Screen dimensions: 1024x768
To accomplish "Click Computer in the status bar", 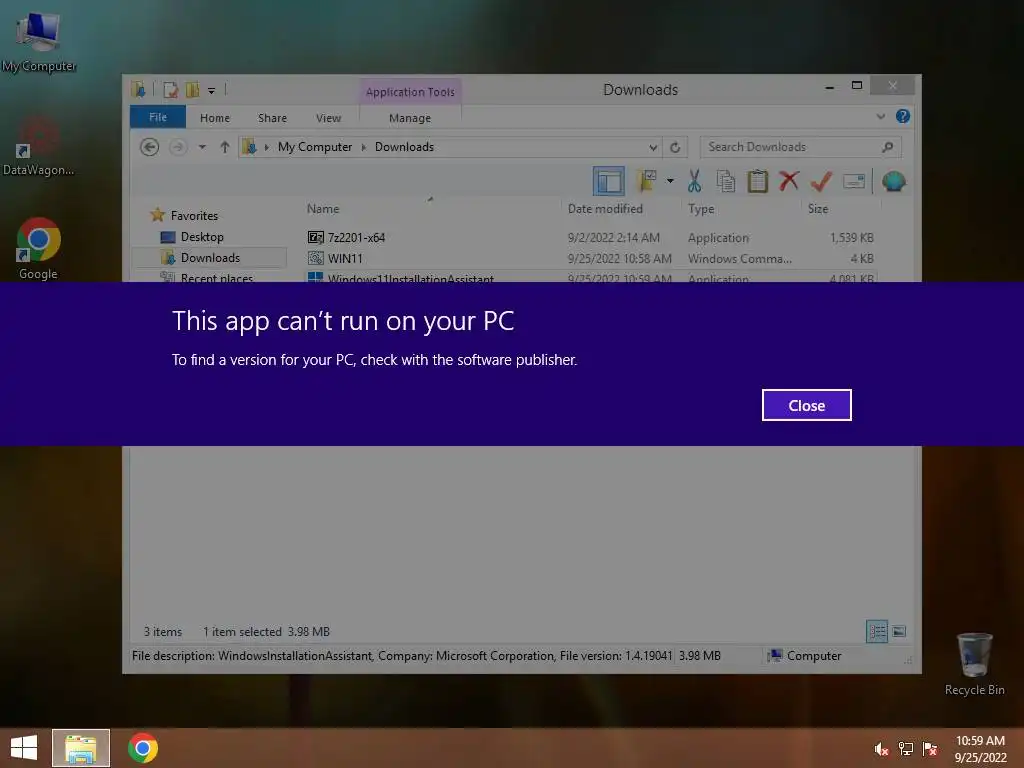I will pos(805,656).
